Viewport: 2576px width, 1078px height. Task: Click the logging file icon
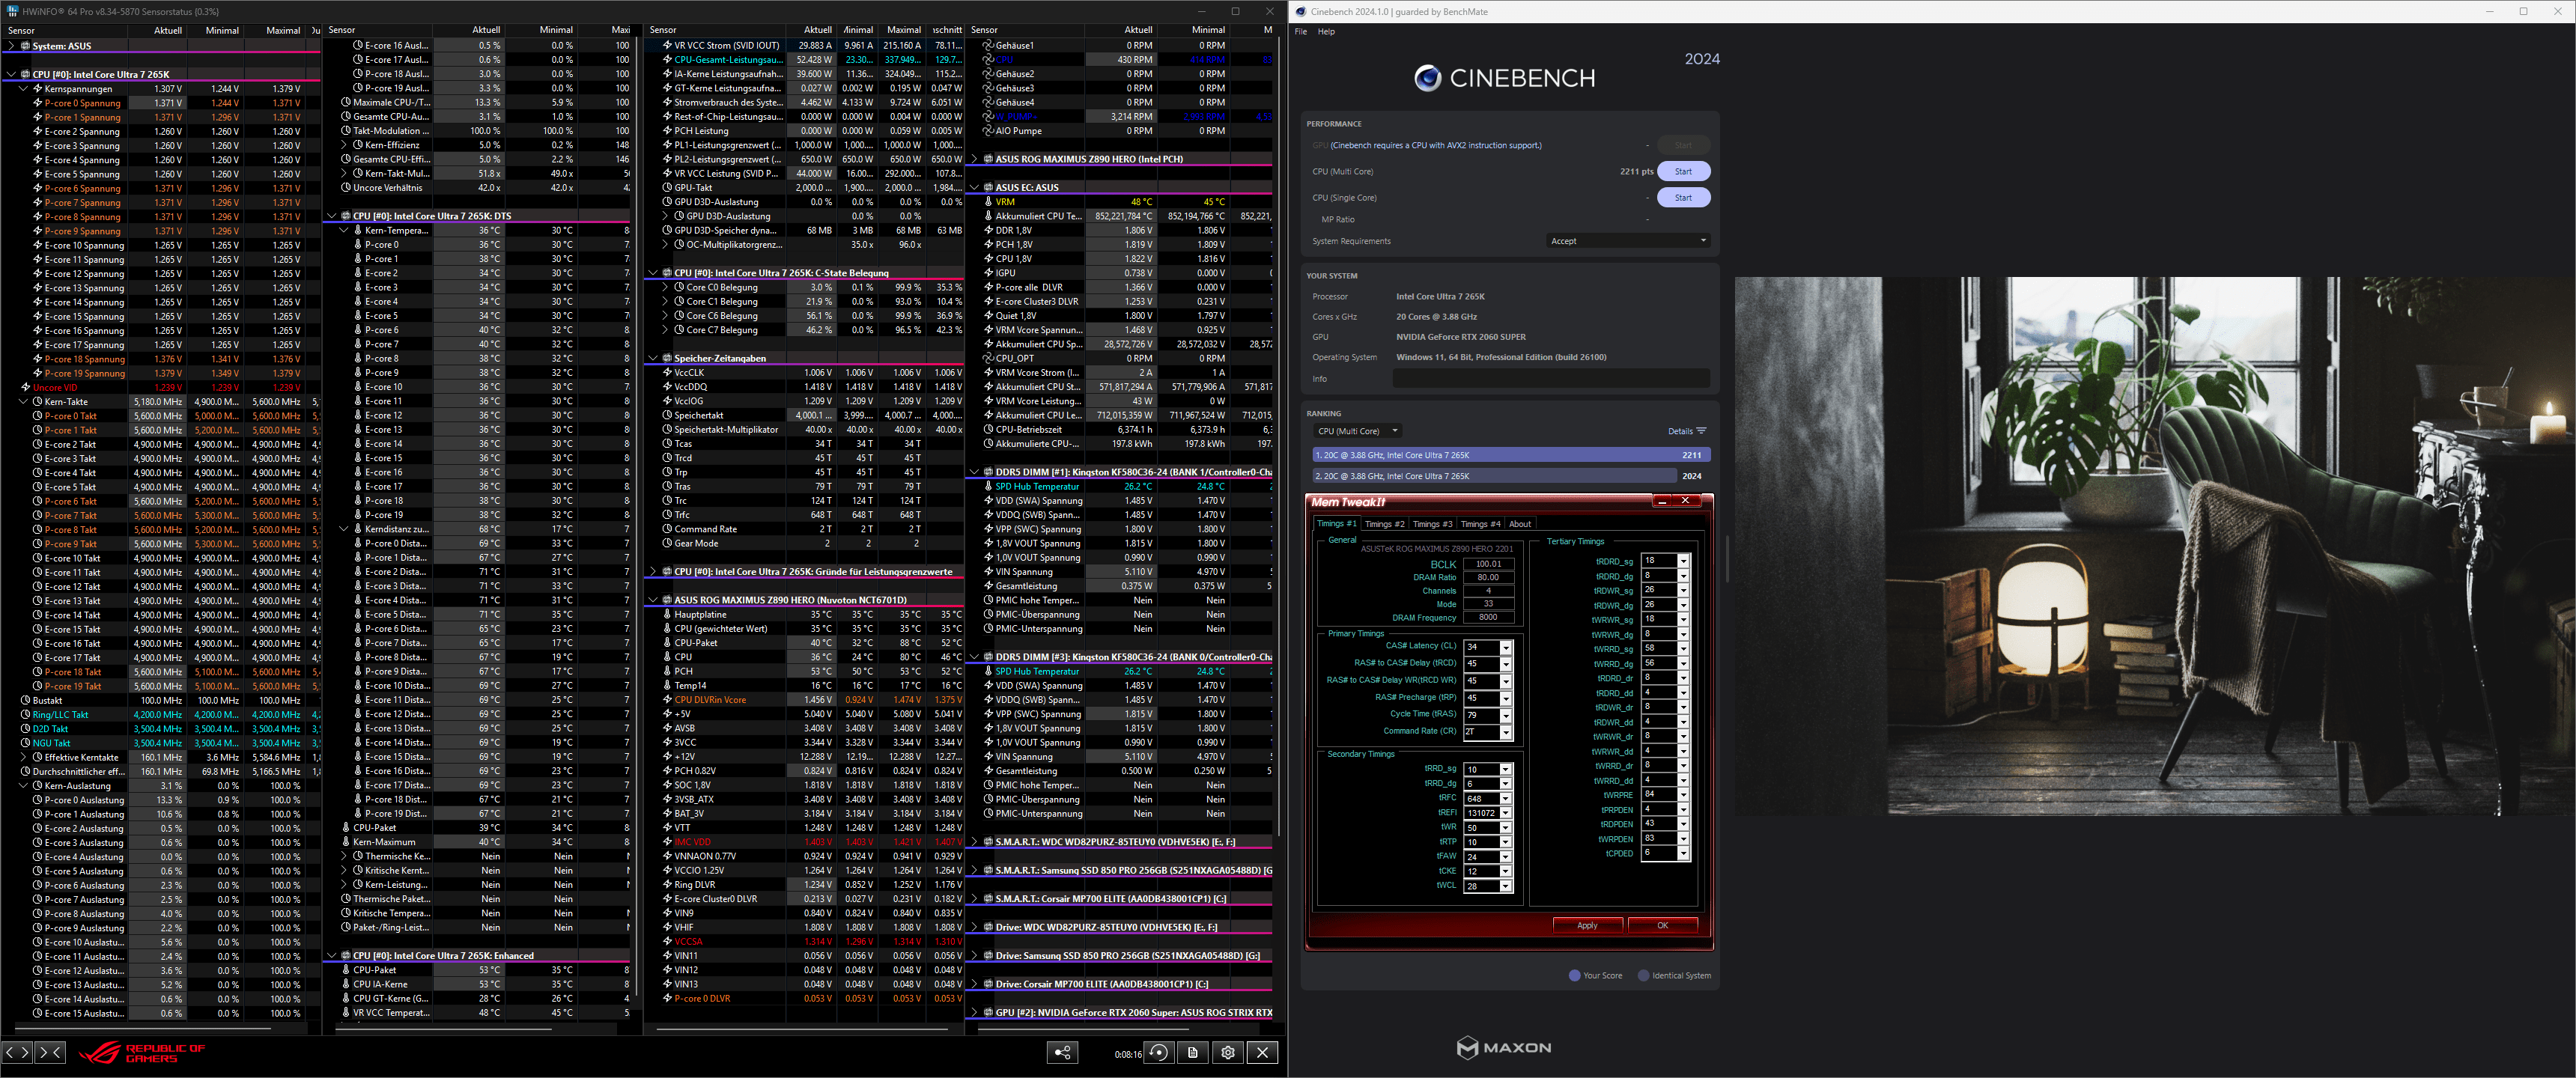pos(1193,1052)
